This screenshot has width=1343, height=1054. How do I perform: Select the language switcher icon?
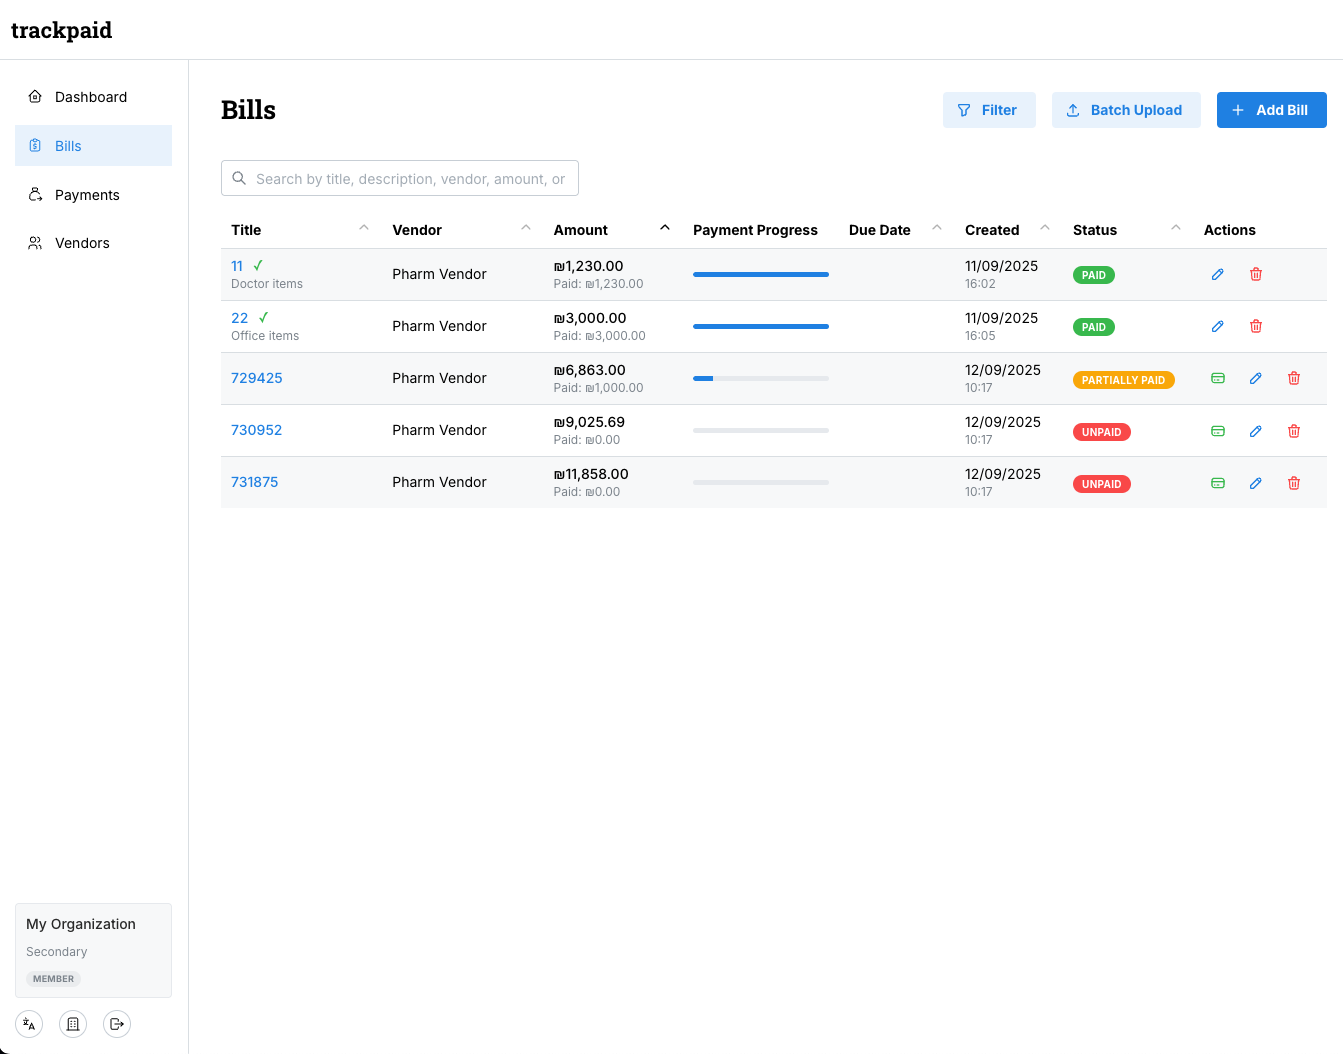pyautogui.click(x=28, y=1023)
